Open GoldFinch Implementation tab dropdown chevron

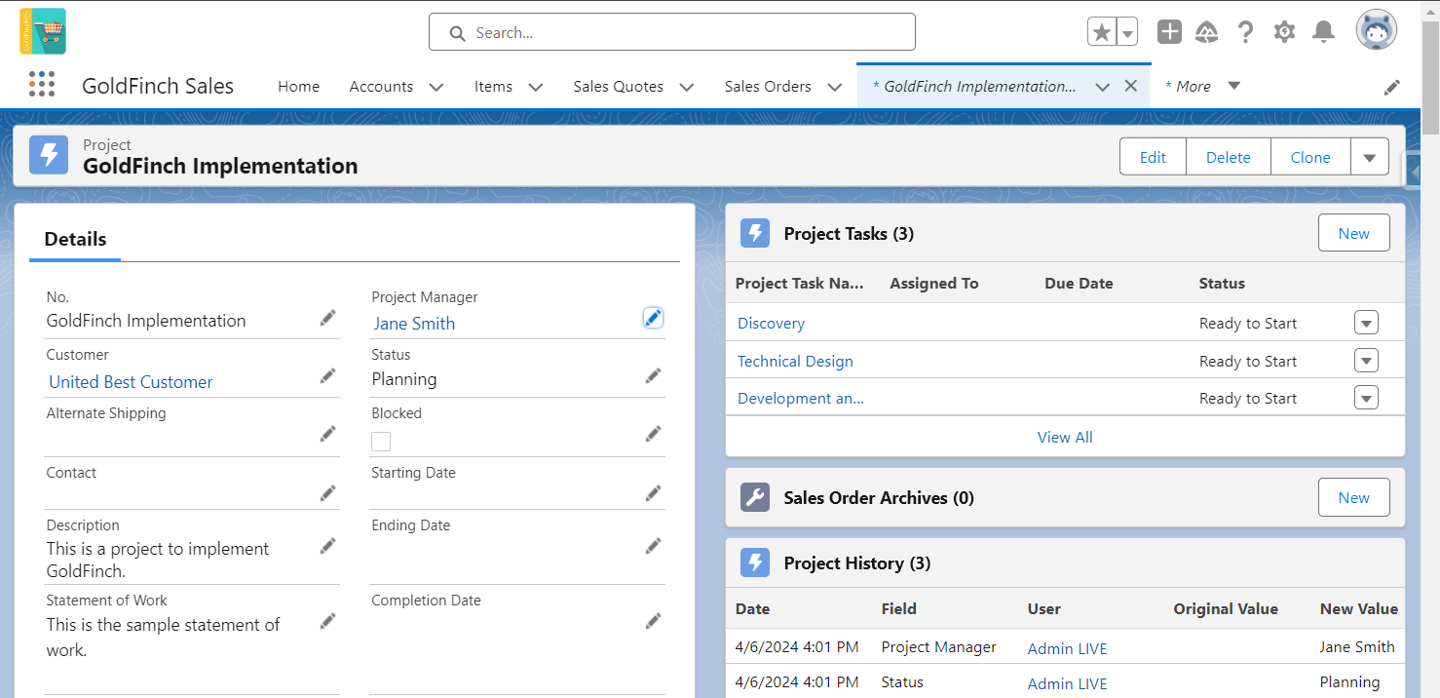click(1102, 87)
